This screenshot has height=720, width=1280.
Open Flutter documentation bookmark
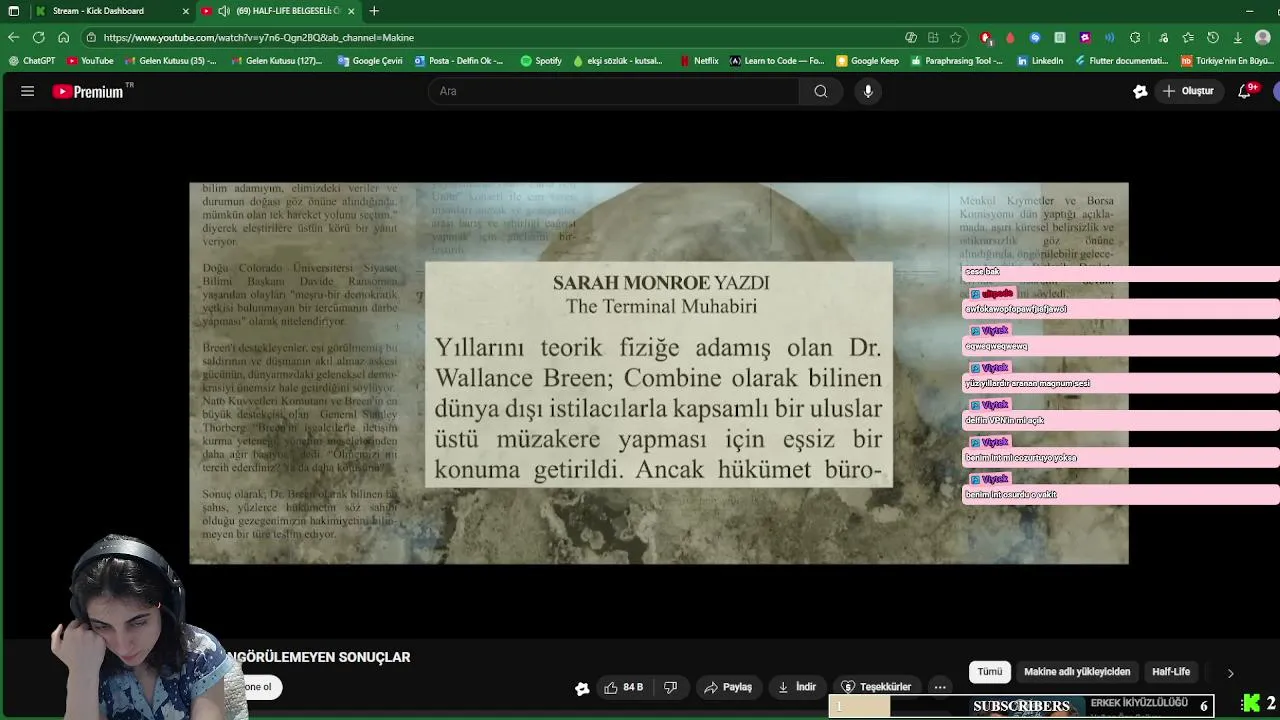pos(1122,60)
